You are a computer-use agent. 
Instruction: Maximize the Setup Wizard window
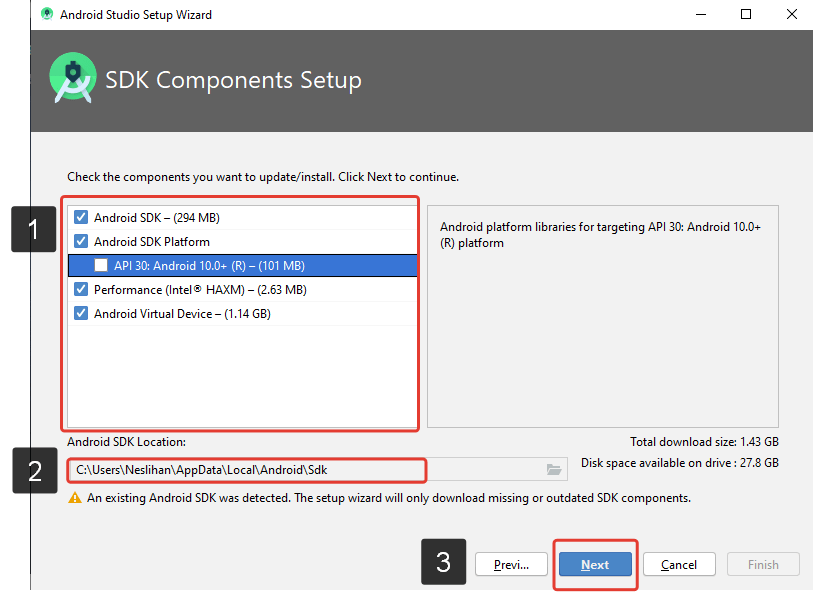click(x=746, y=15)
